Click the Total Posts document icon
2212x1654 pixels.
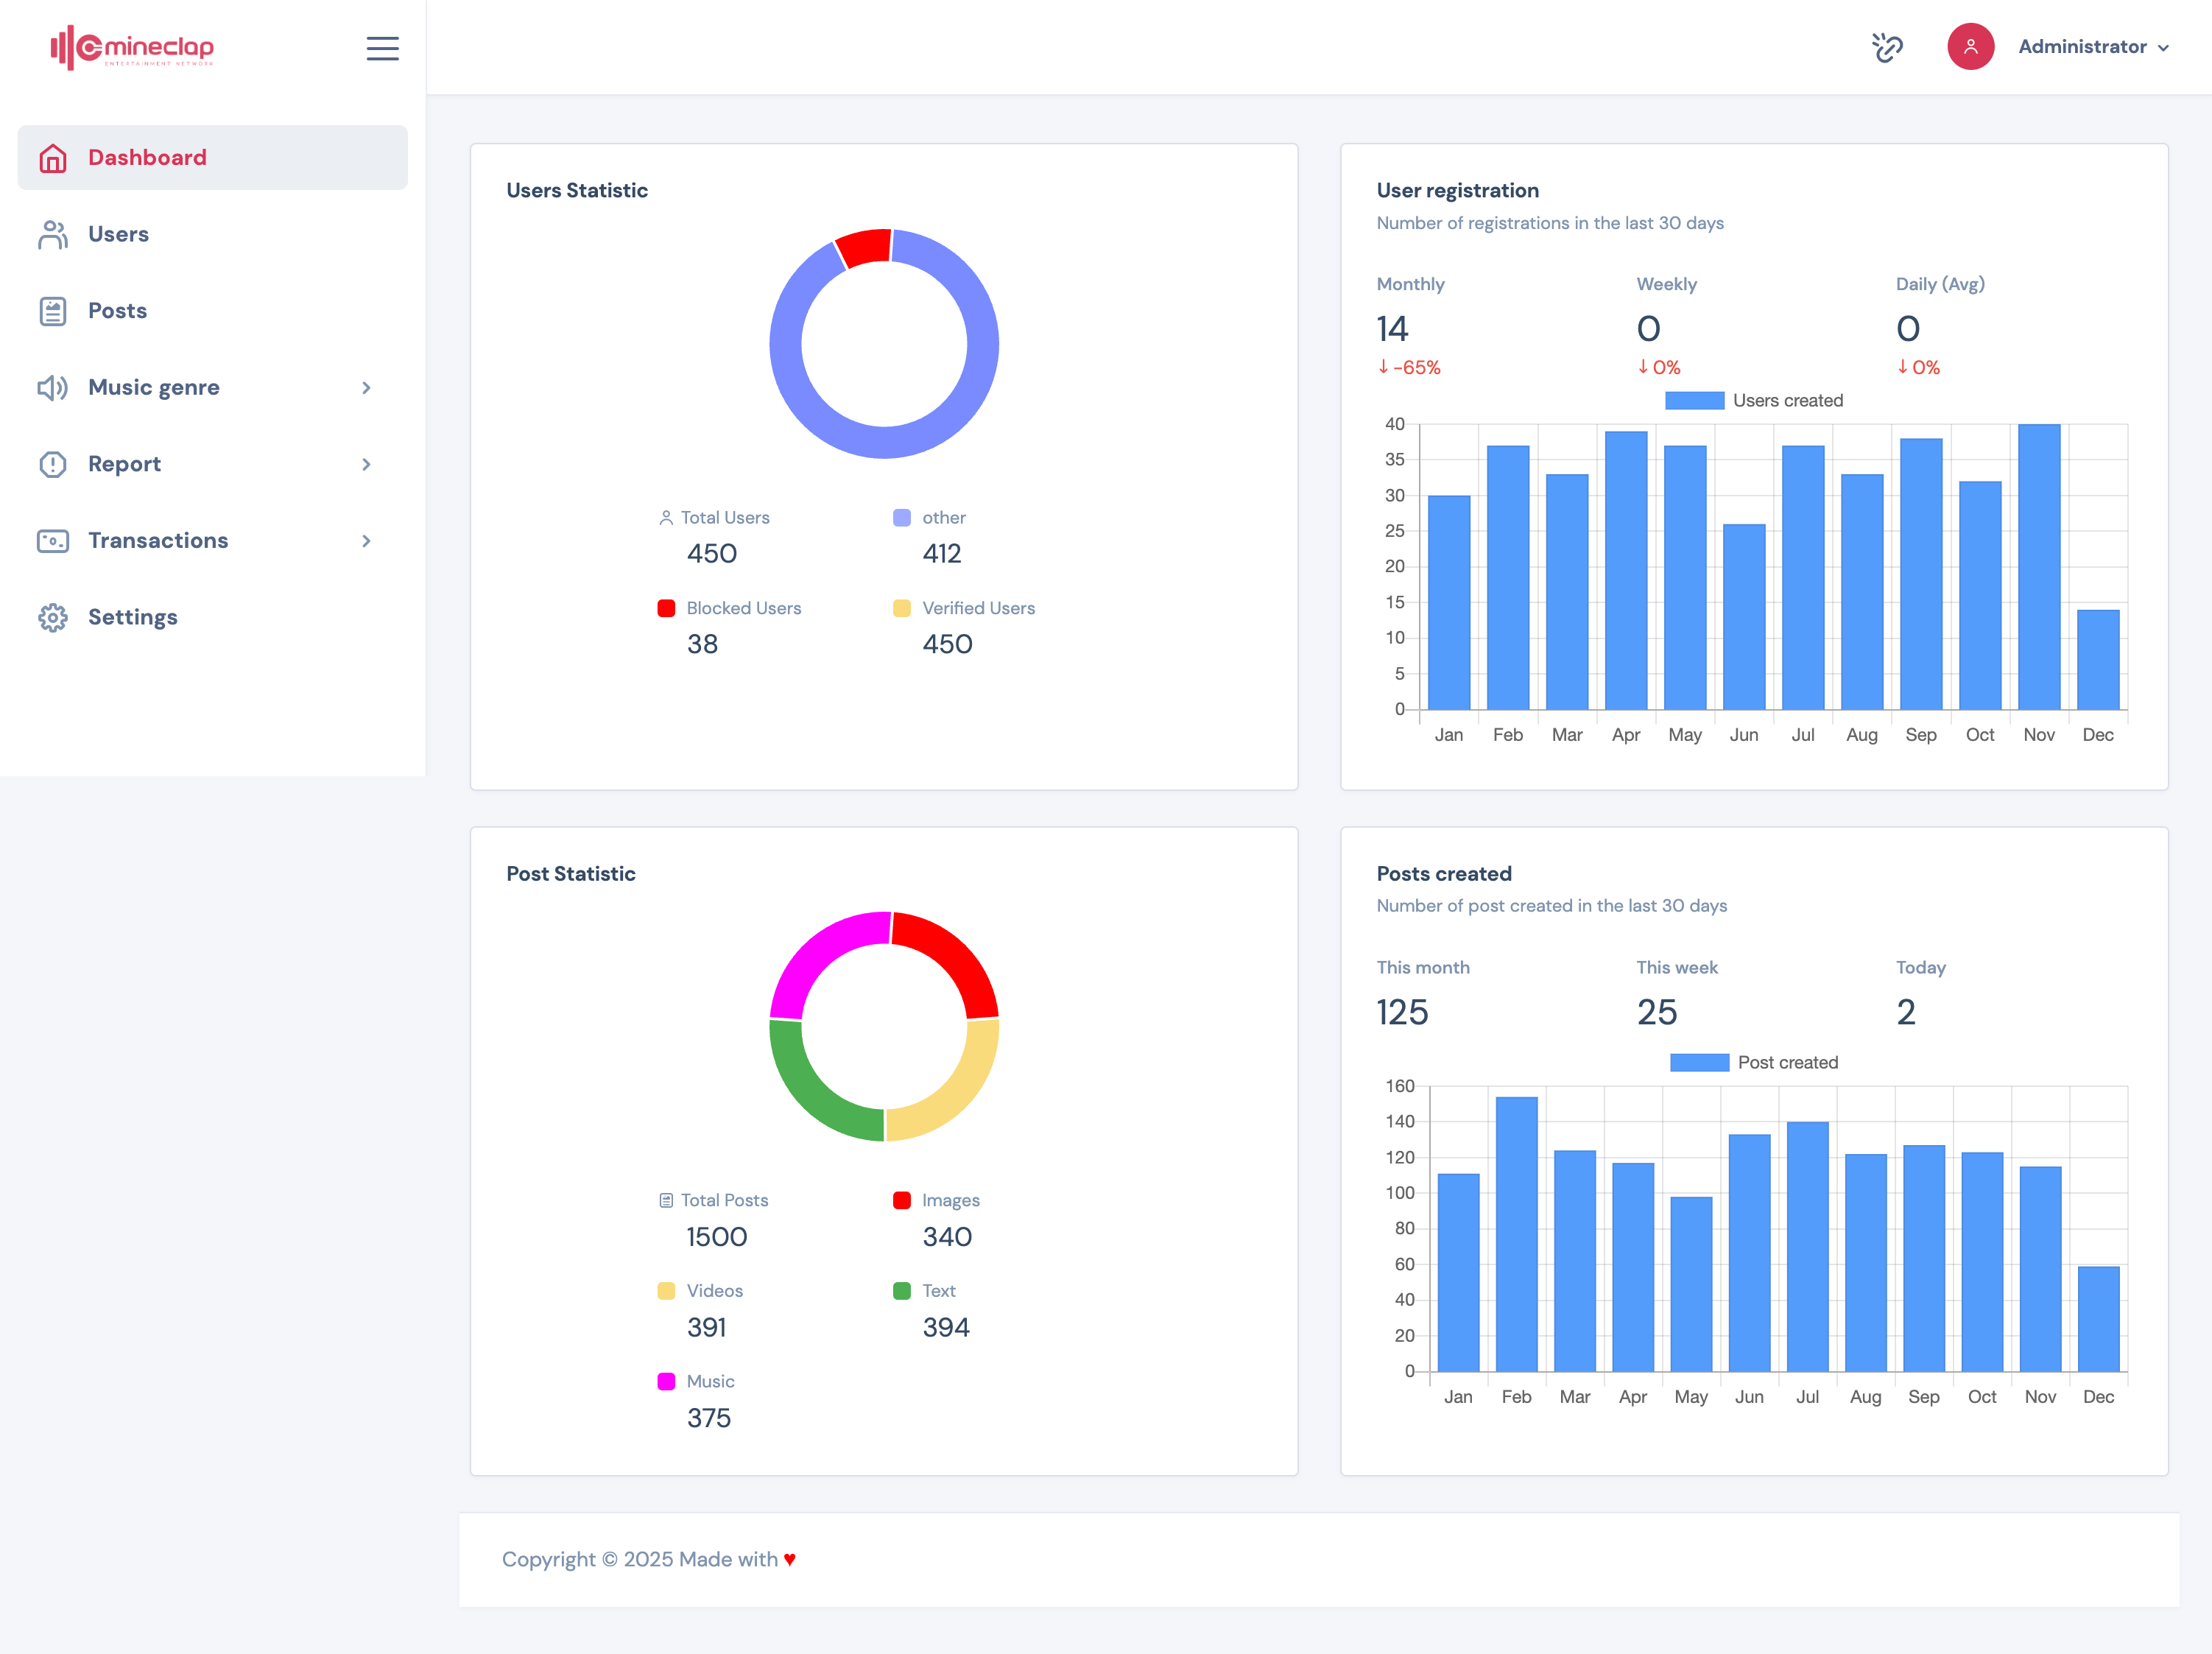click(x=666, y=1200)
